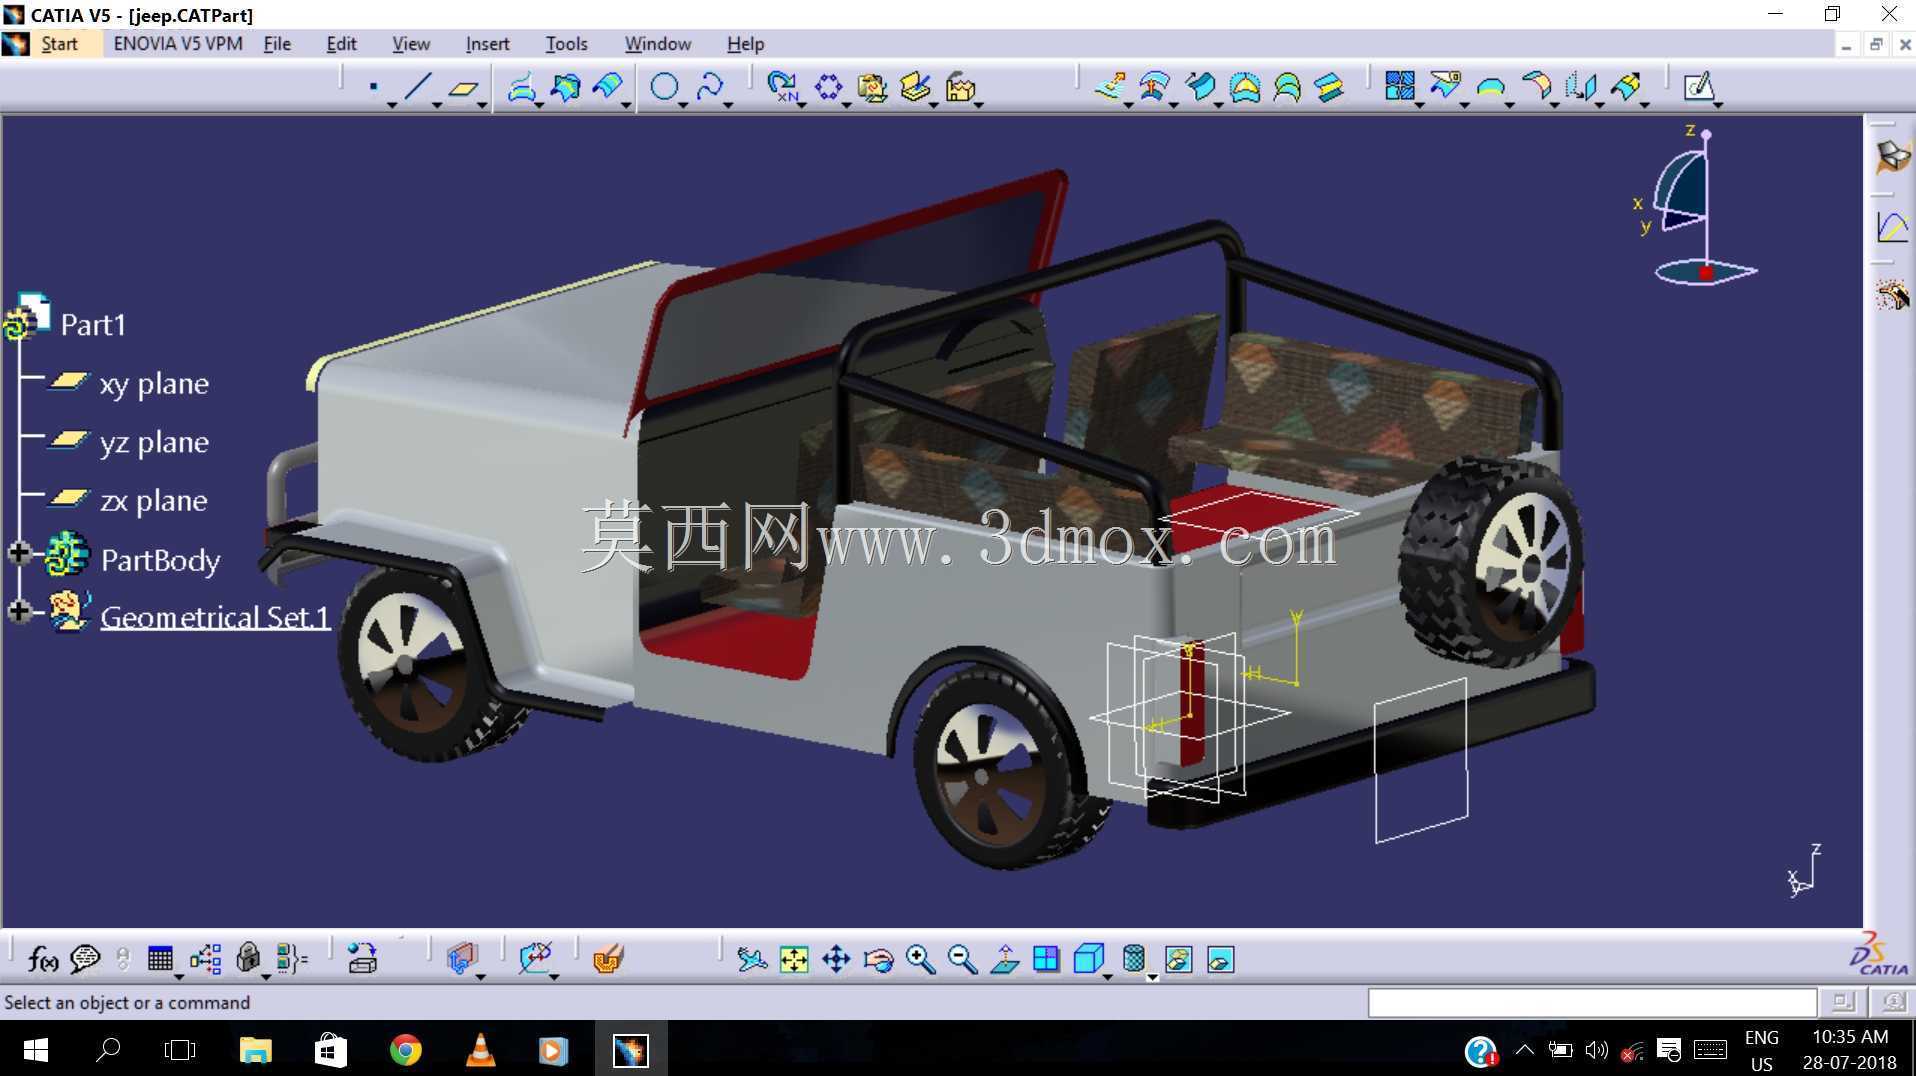Click the Create Multi-View icon
This screenshot has width=1916, height=1076.
[x=1046, y=960]
